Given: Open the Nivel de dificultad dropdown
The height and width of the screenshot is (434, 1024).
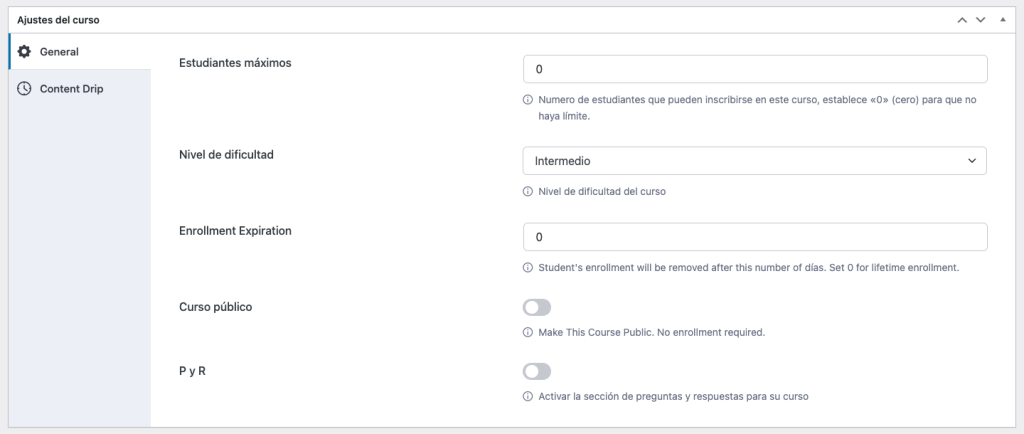Looking at the screenshot, I should [755, 161].
